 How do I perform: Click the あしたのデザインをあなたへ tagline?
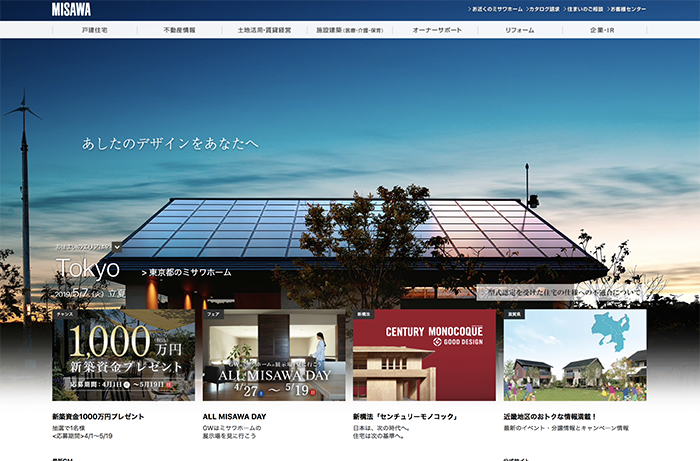click(170, 144)
